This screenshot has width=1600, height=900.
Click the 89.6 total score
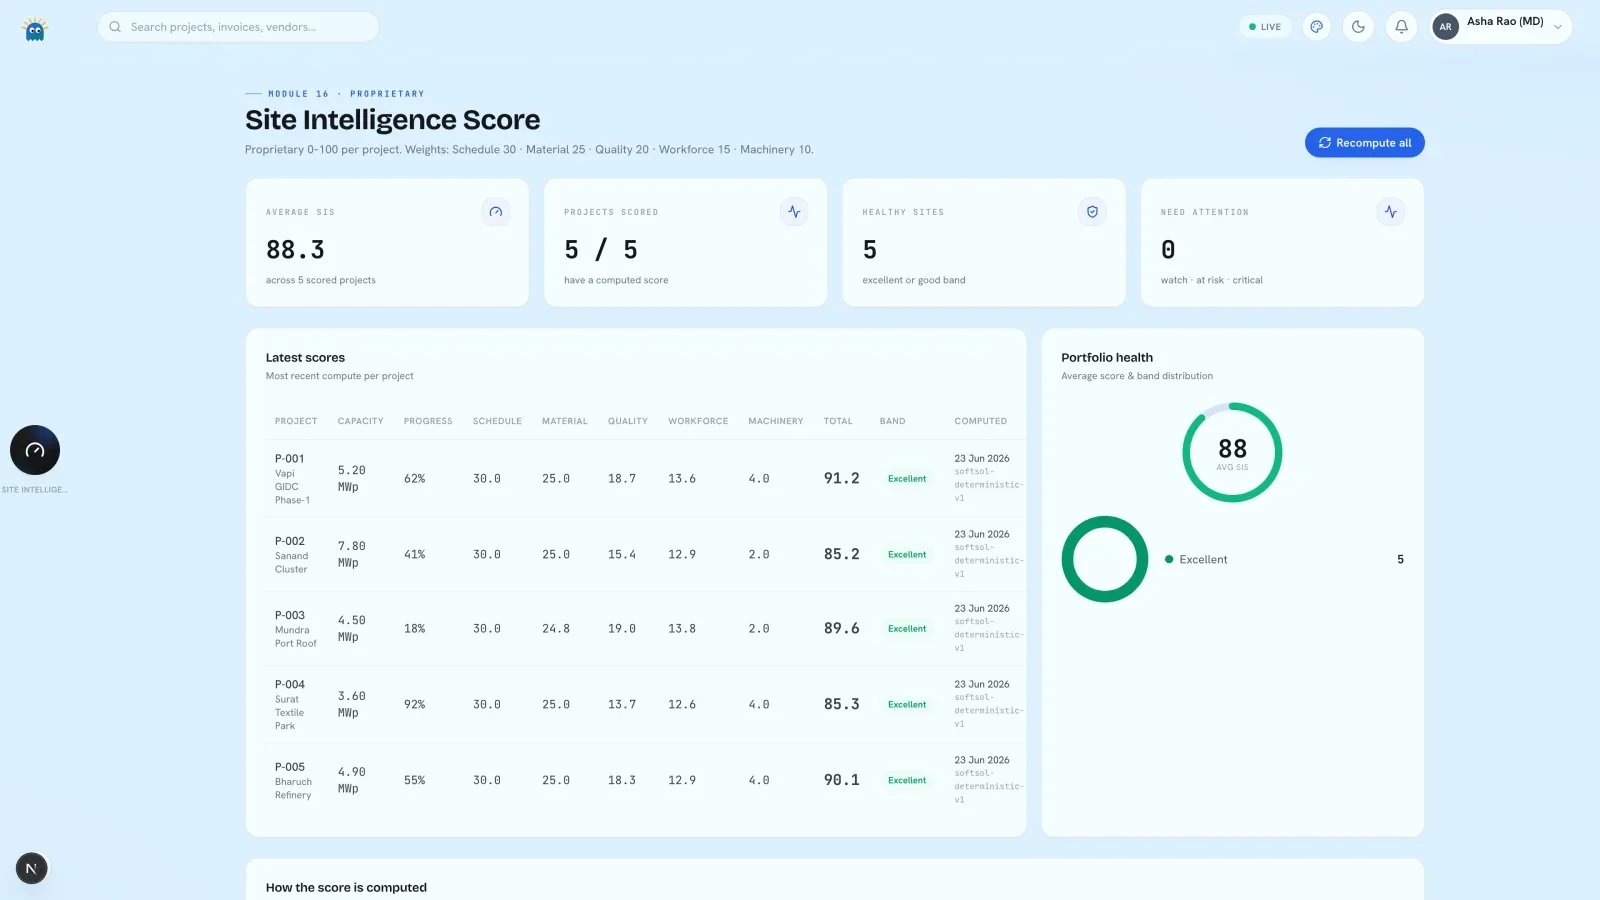click(841, 629)
